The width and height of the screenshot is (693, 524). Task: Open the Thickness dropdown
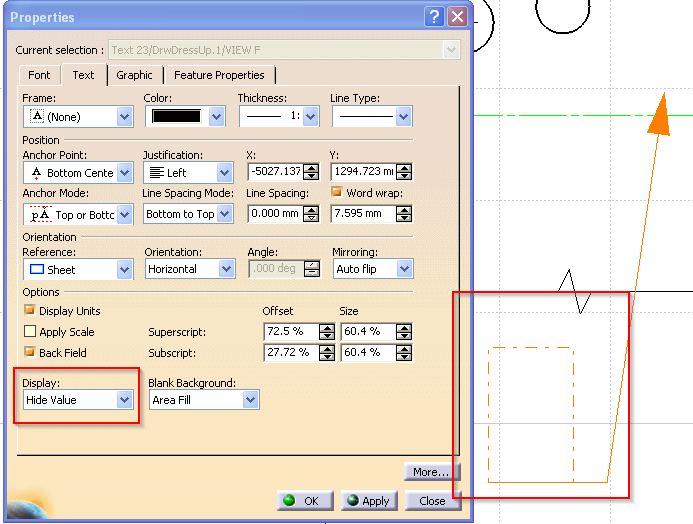(311, 117)
